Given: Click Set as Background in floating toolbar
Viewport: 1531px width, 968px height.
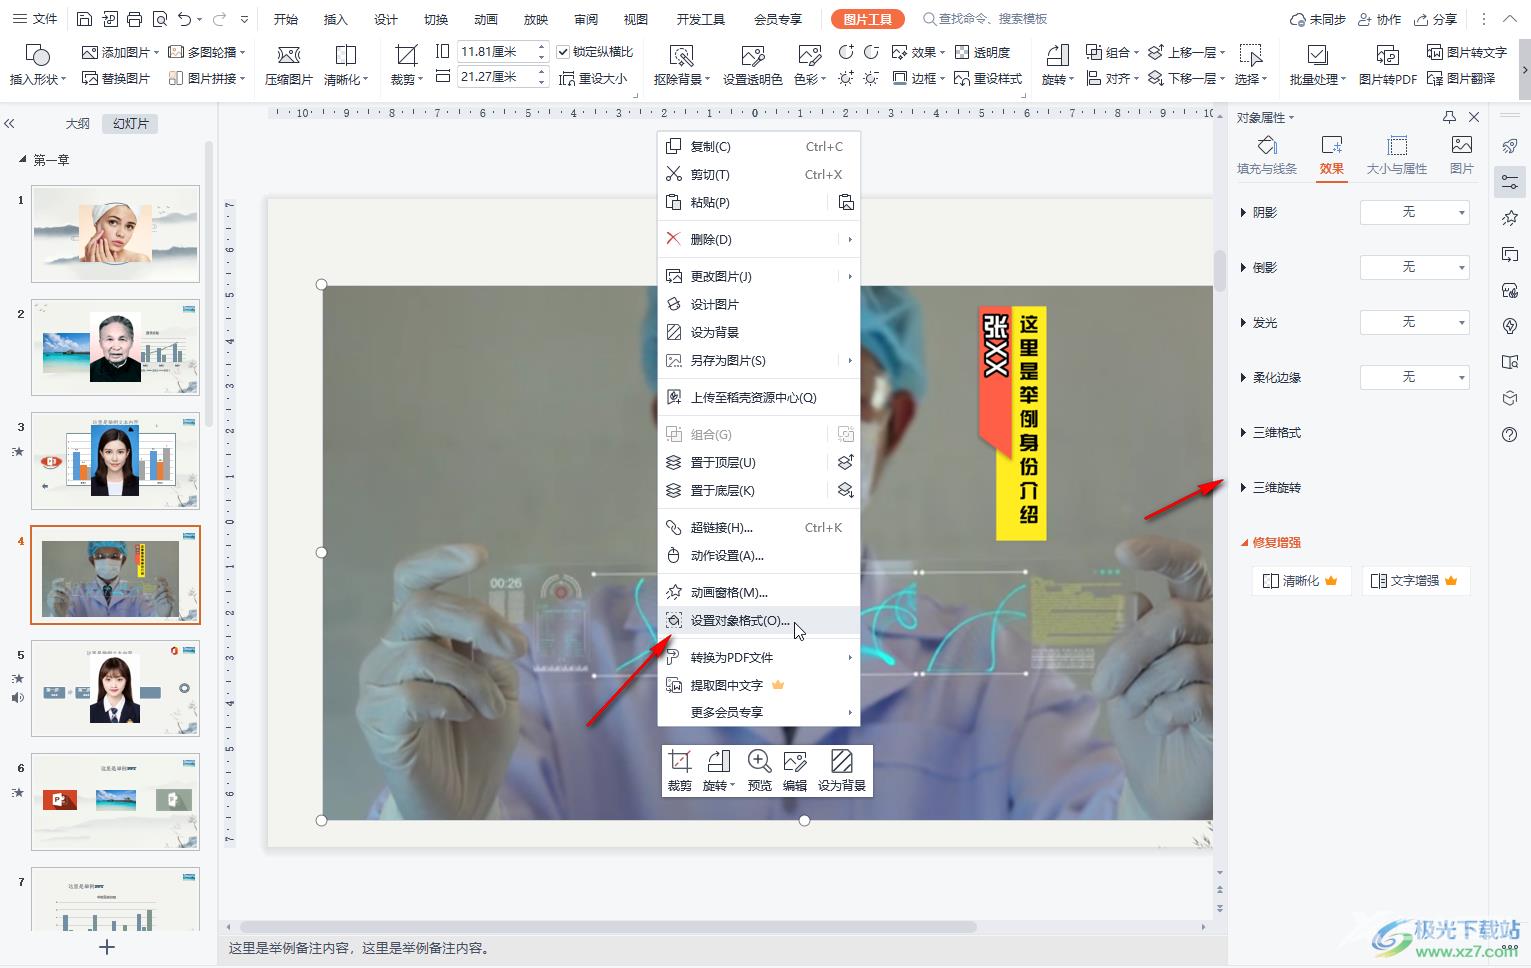Looking at the screenshot, I should coord(842,771).
